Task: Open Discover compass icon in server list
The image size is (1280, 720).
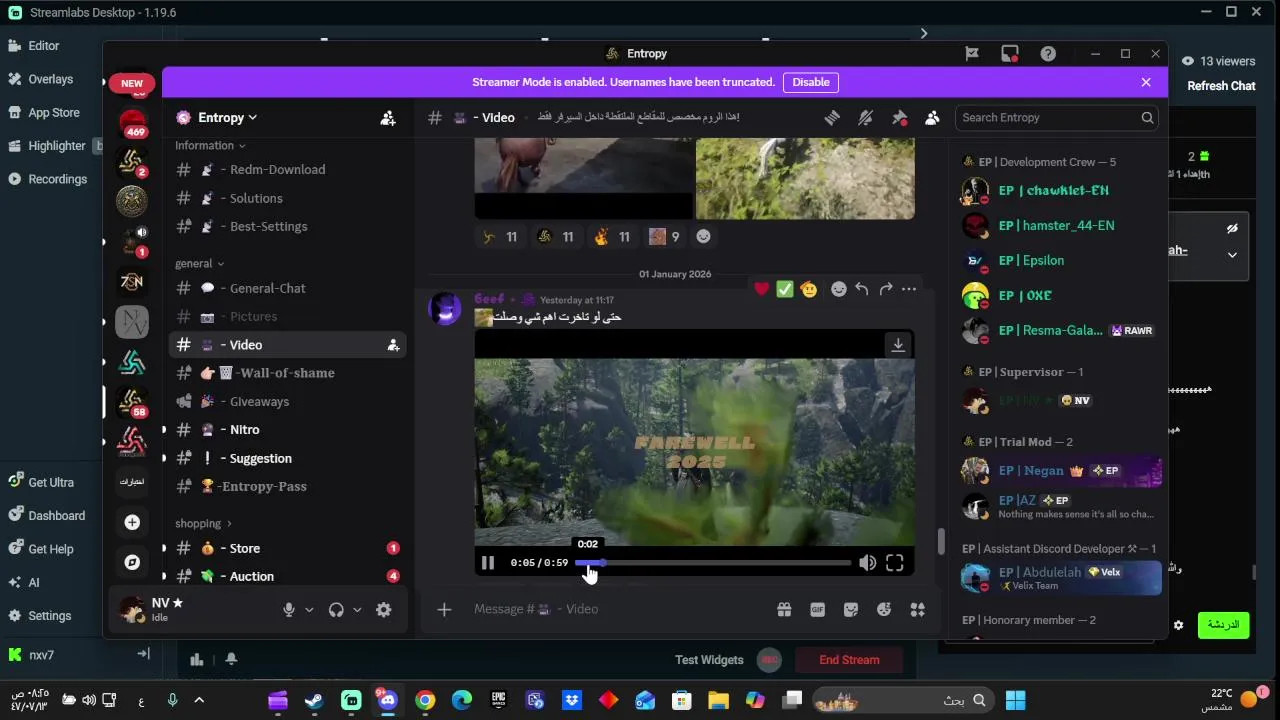Action: pos(132,562)
